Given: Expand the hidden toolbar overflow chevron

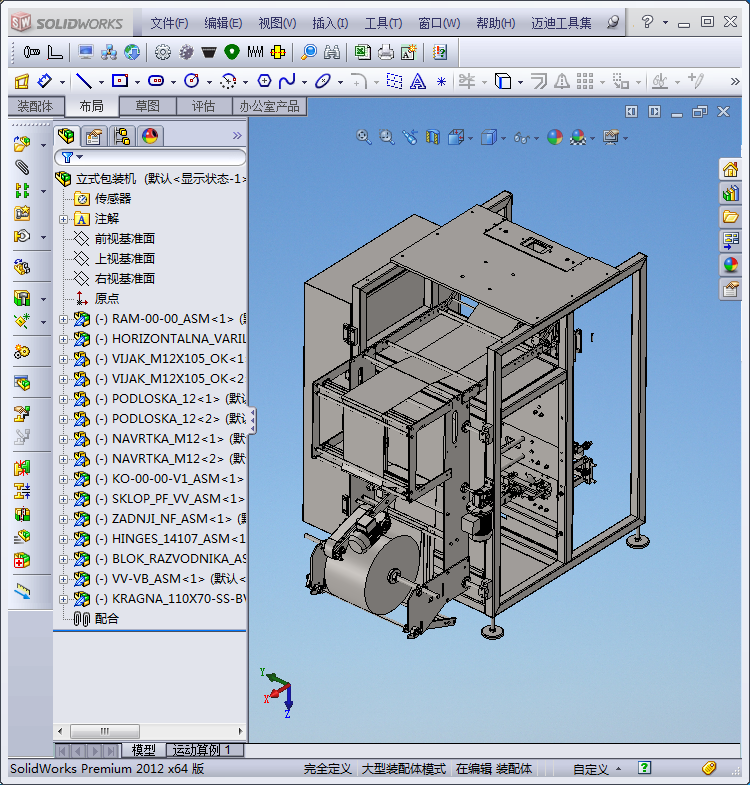Looking at the screenshot, I should pyautogui.click(x=734, y=81).
